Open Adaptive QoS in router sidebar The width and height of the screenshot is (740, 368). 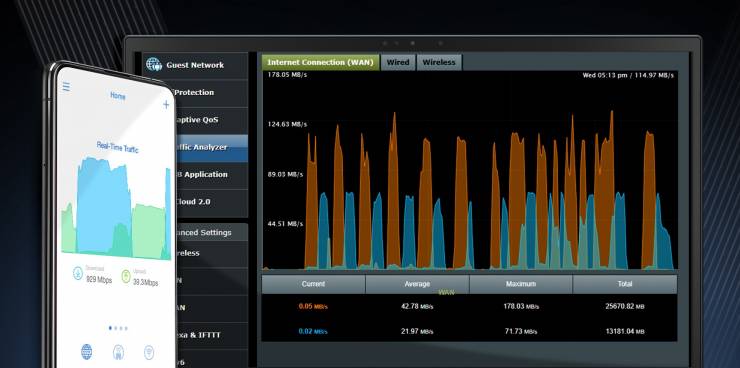[211, 120]
